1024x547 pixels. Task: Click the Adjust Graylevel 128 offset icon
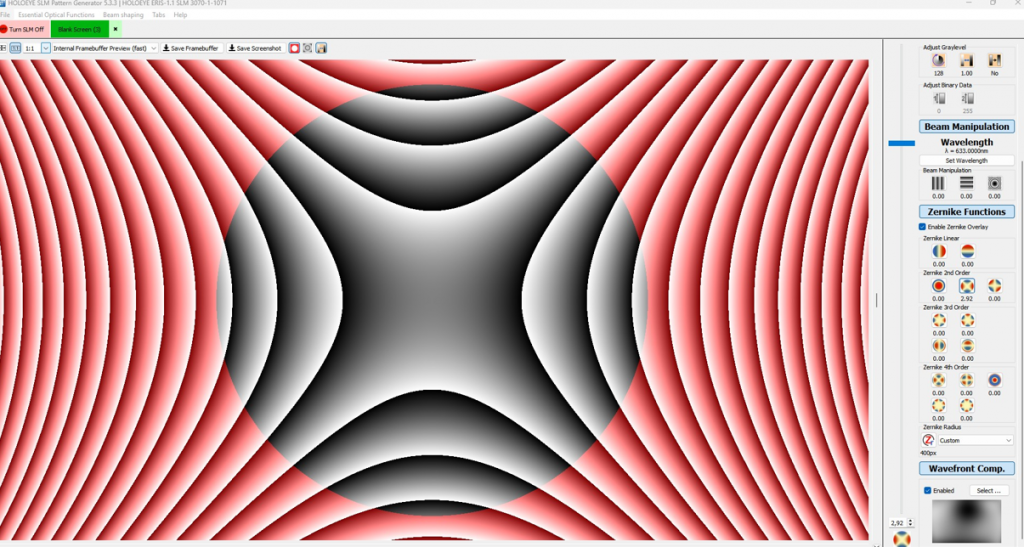click(938, 61)
